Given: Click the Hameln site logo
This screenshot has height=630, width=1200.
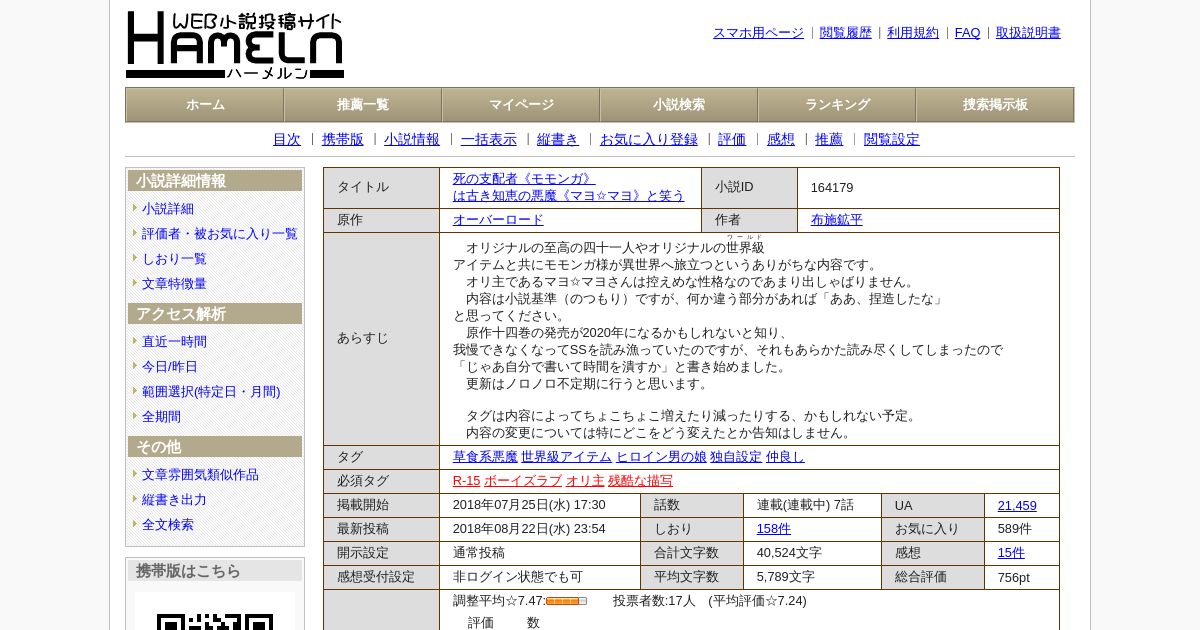Looking at the screenshot, I should tap(235, 45).
